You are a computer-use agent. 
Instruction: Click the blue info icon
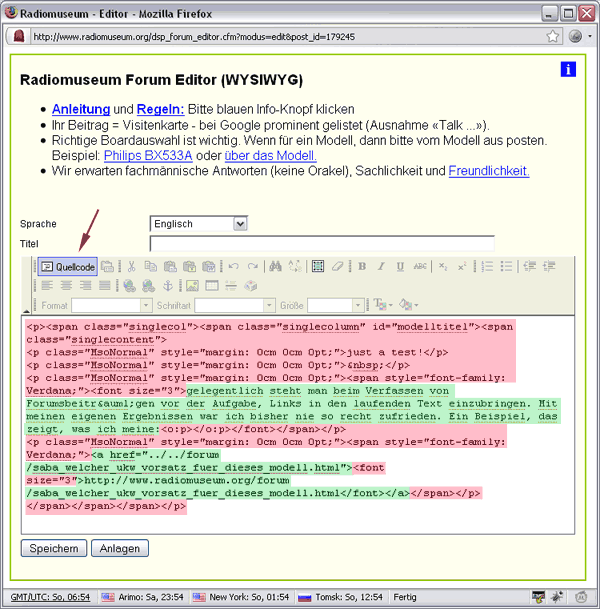point(568,69)
